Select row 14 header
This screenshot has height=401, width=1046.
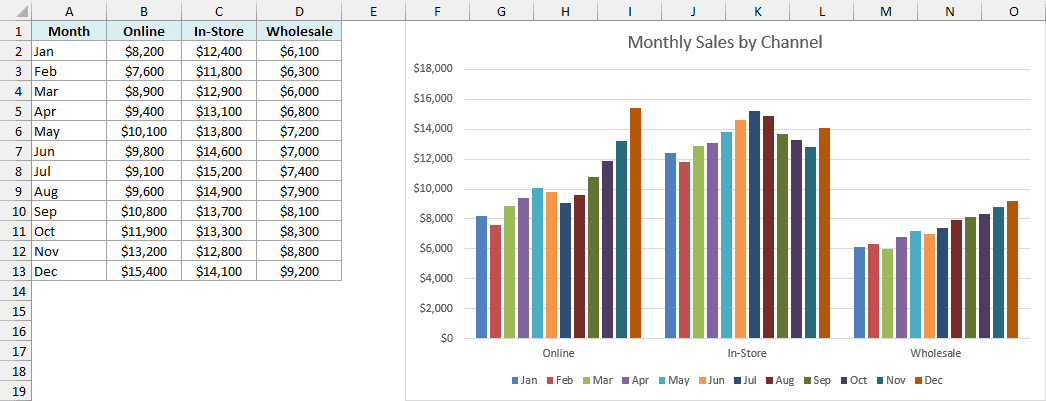point(15,292)
